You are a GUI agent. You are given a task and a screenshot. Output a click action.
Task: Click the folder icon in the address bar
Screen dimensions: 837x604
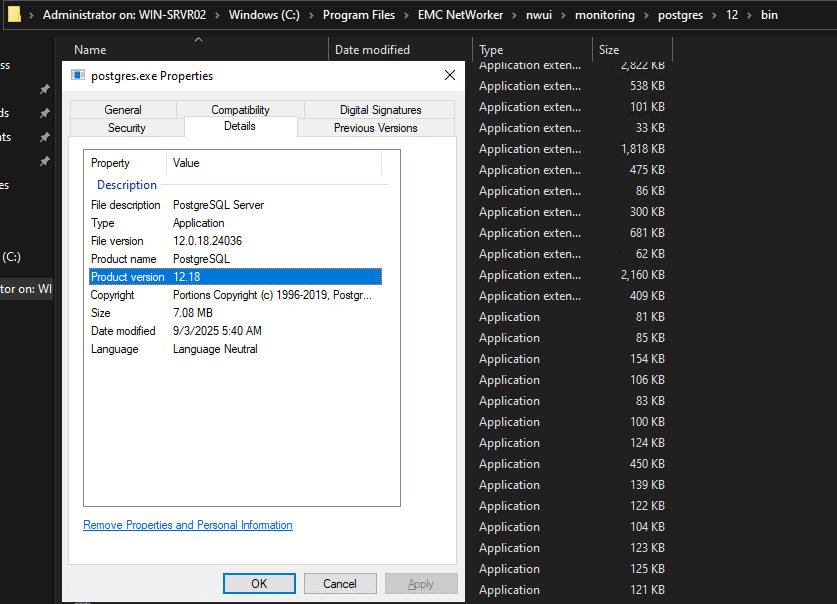14,14
